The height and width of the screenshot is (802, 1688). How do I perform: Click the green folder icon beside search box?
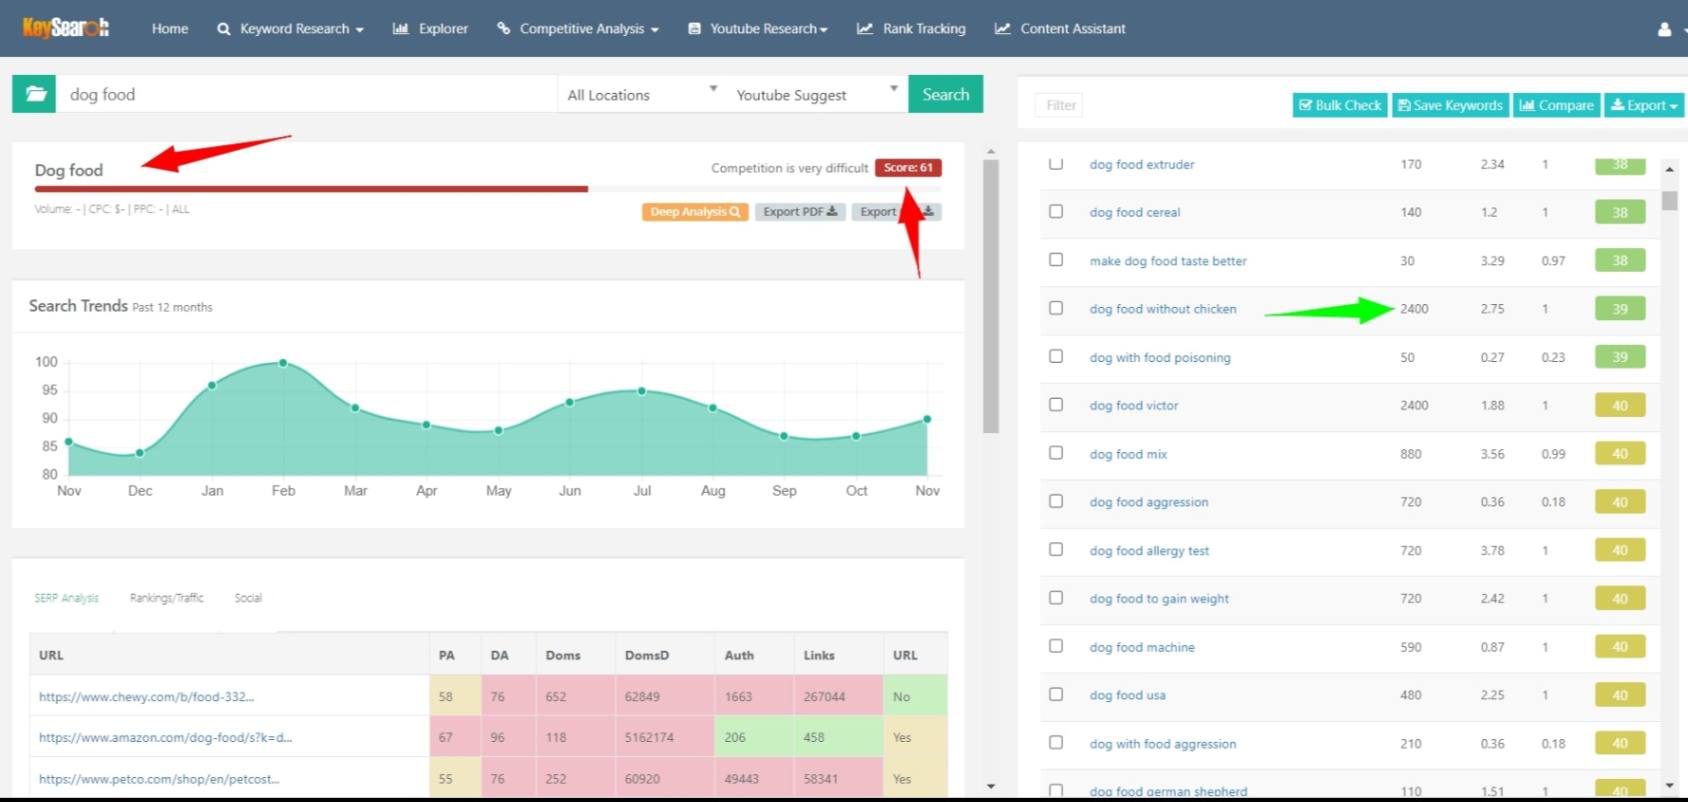[x=35, y=94]
